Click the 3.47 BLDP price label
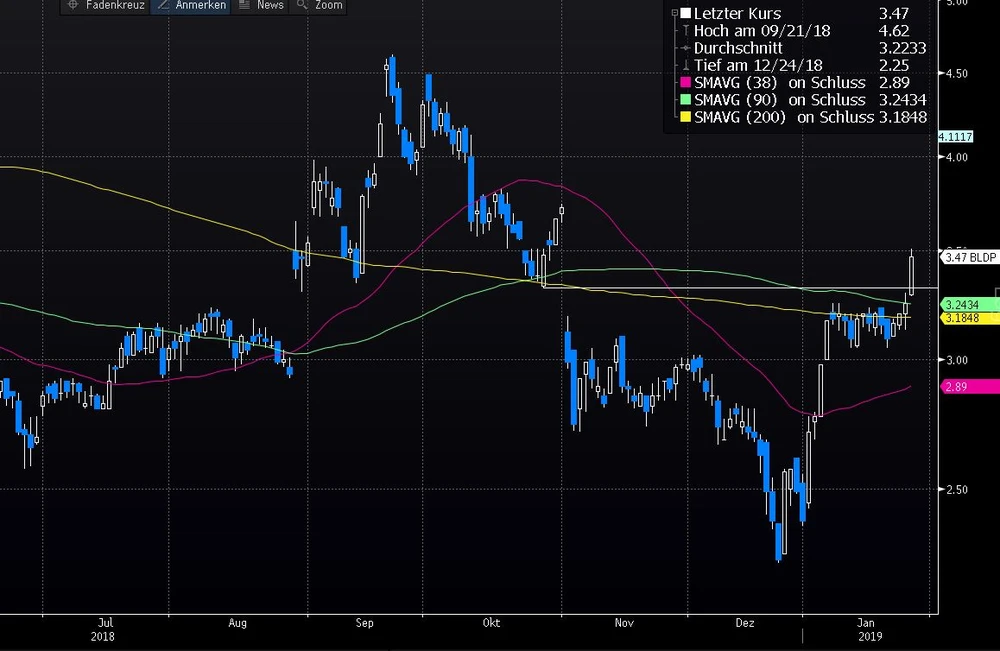 [969, 257]
